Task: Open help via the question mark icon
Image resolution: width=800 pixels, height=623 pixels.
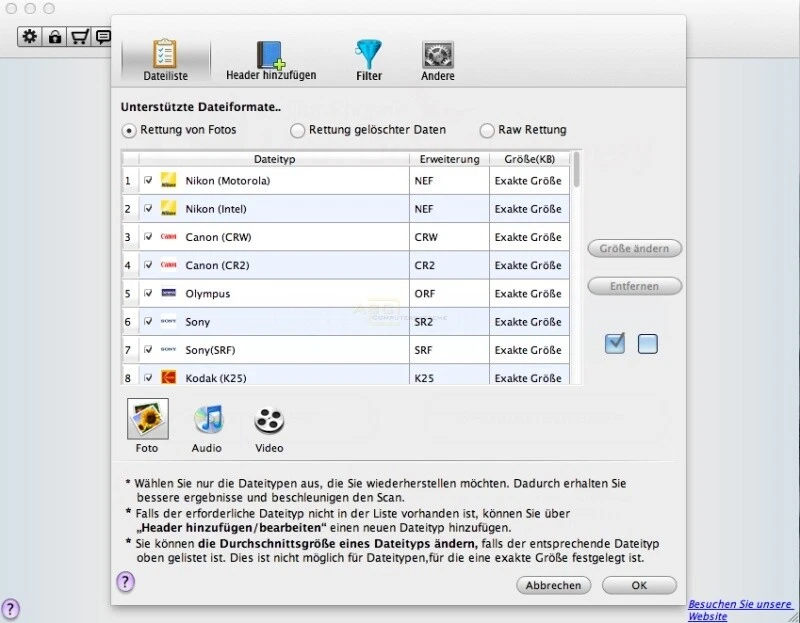Action: pyautogui.click(x=124, y=583)
